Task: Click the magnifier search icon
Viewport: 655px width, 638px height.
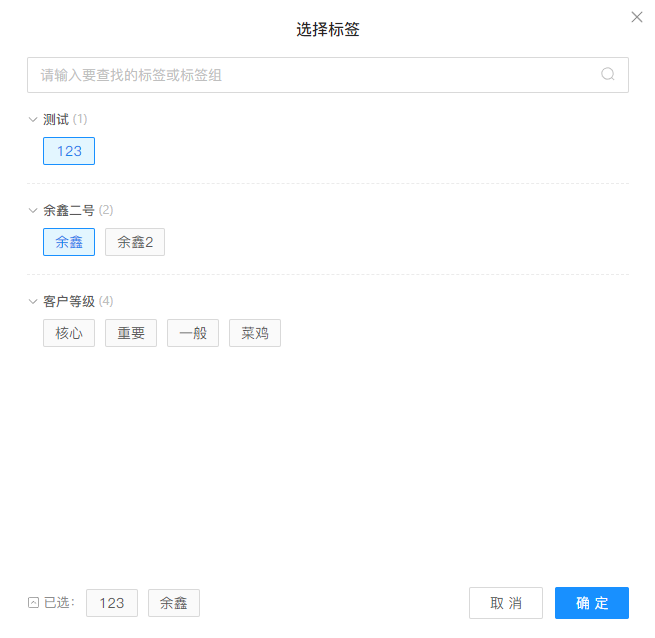Action: click(608, 74)
